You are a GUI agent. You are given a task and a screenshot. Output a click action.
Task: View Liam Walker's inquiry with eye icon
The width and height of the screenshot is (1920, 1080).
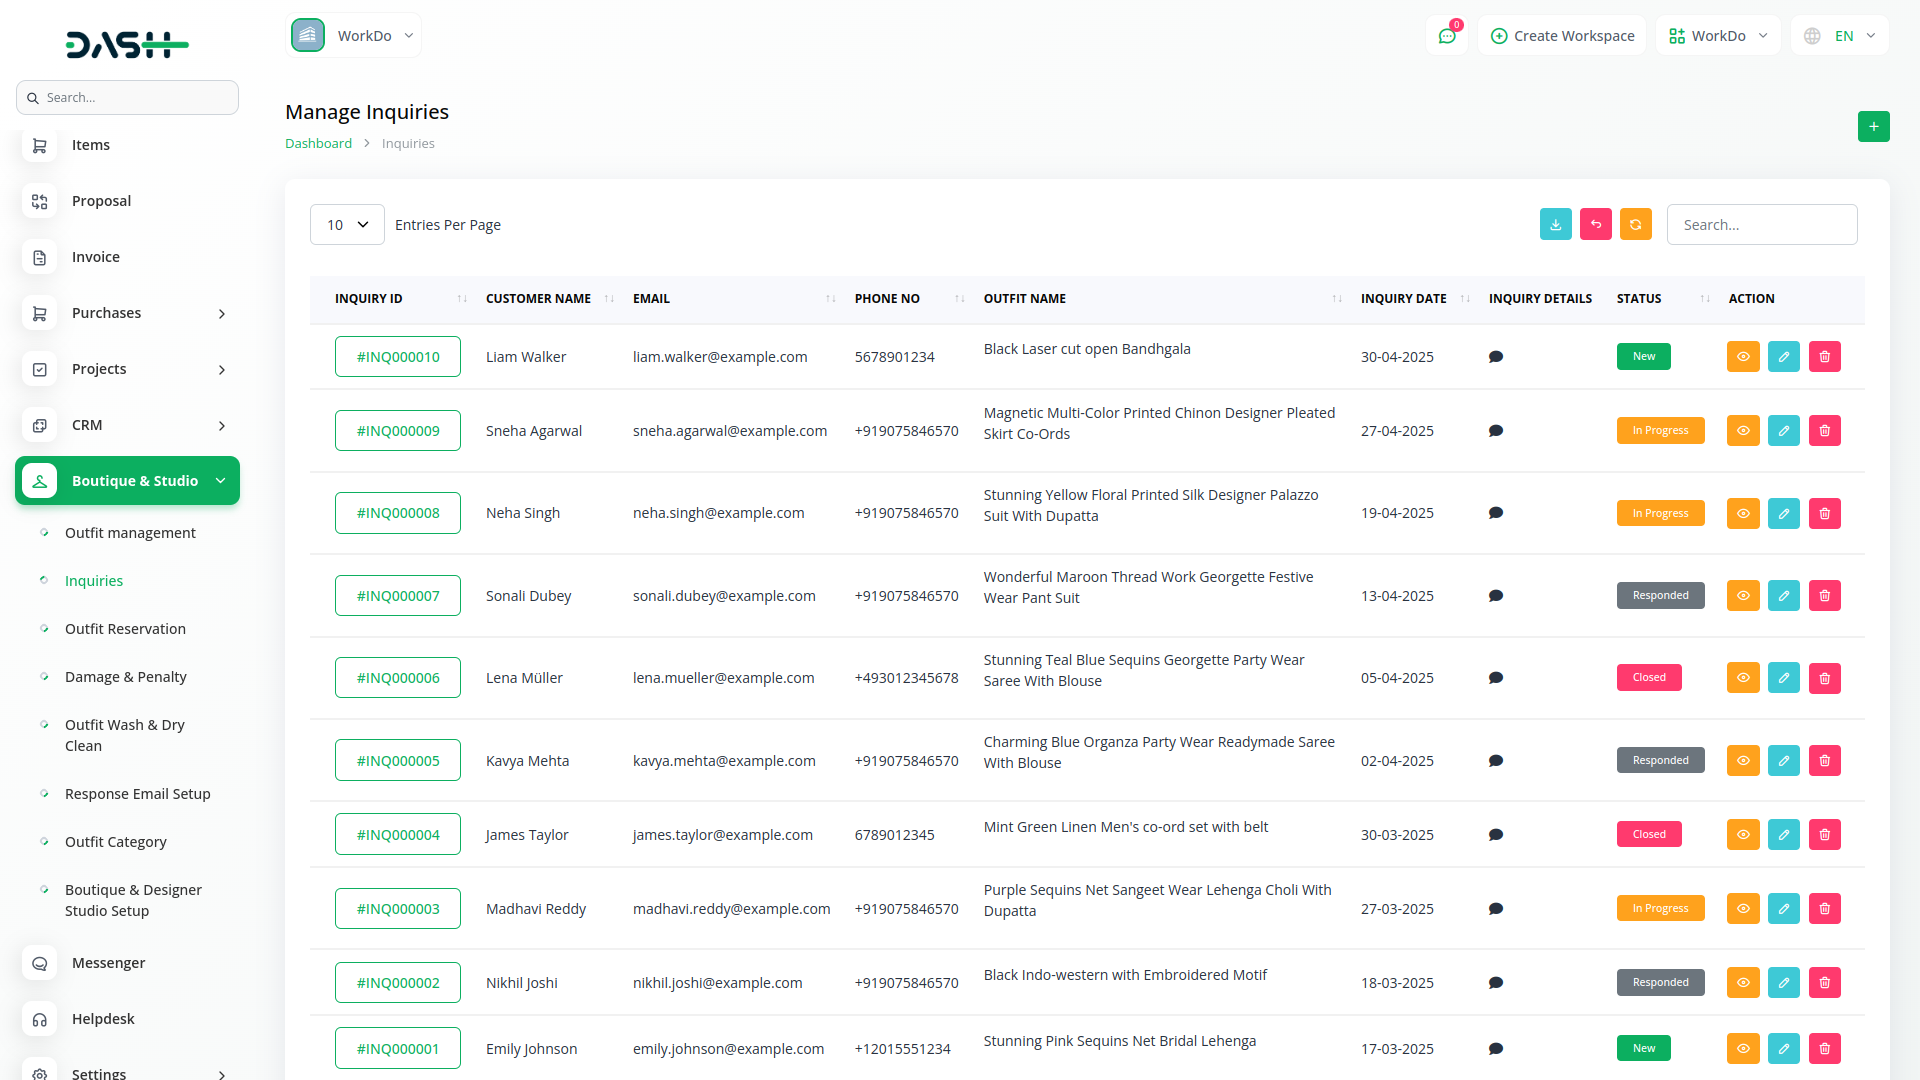pos(1742,357)
